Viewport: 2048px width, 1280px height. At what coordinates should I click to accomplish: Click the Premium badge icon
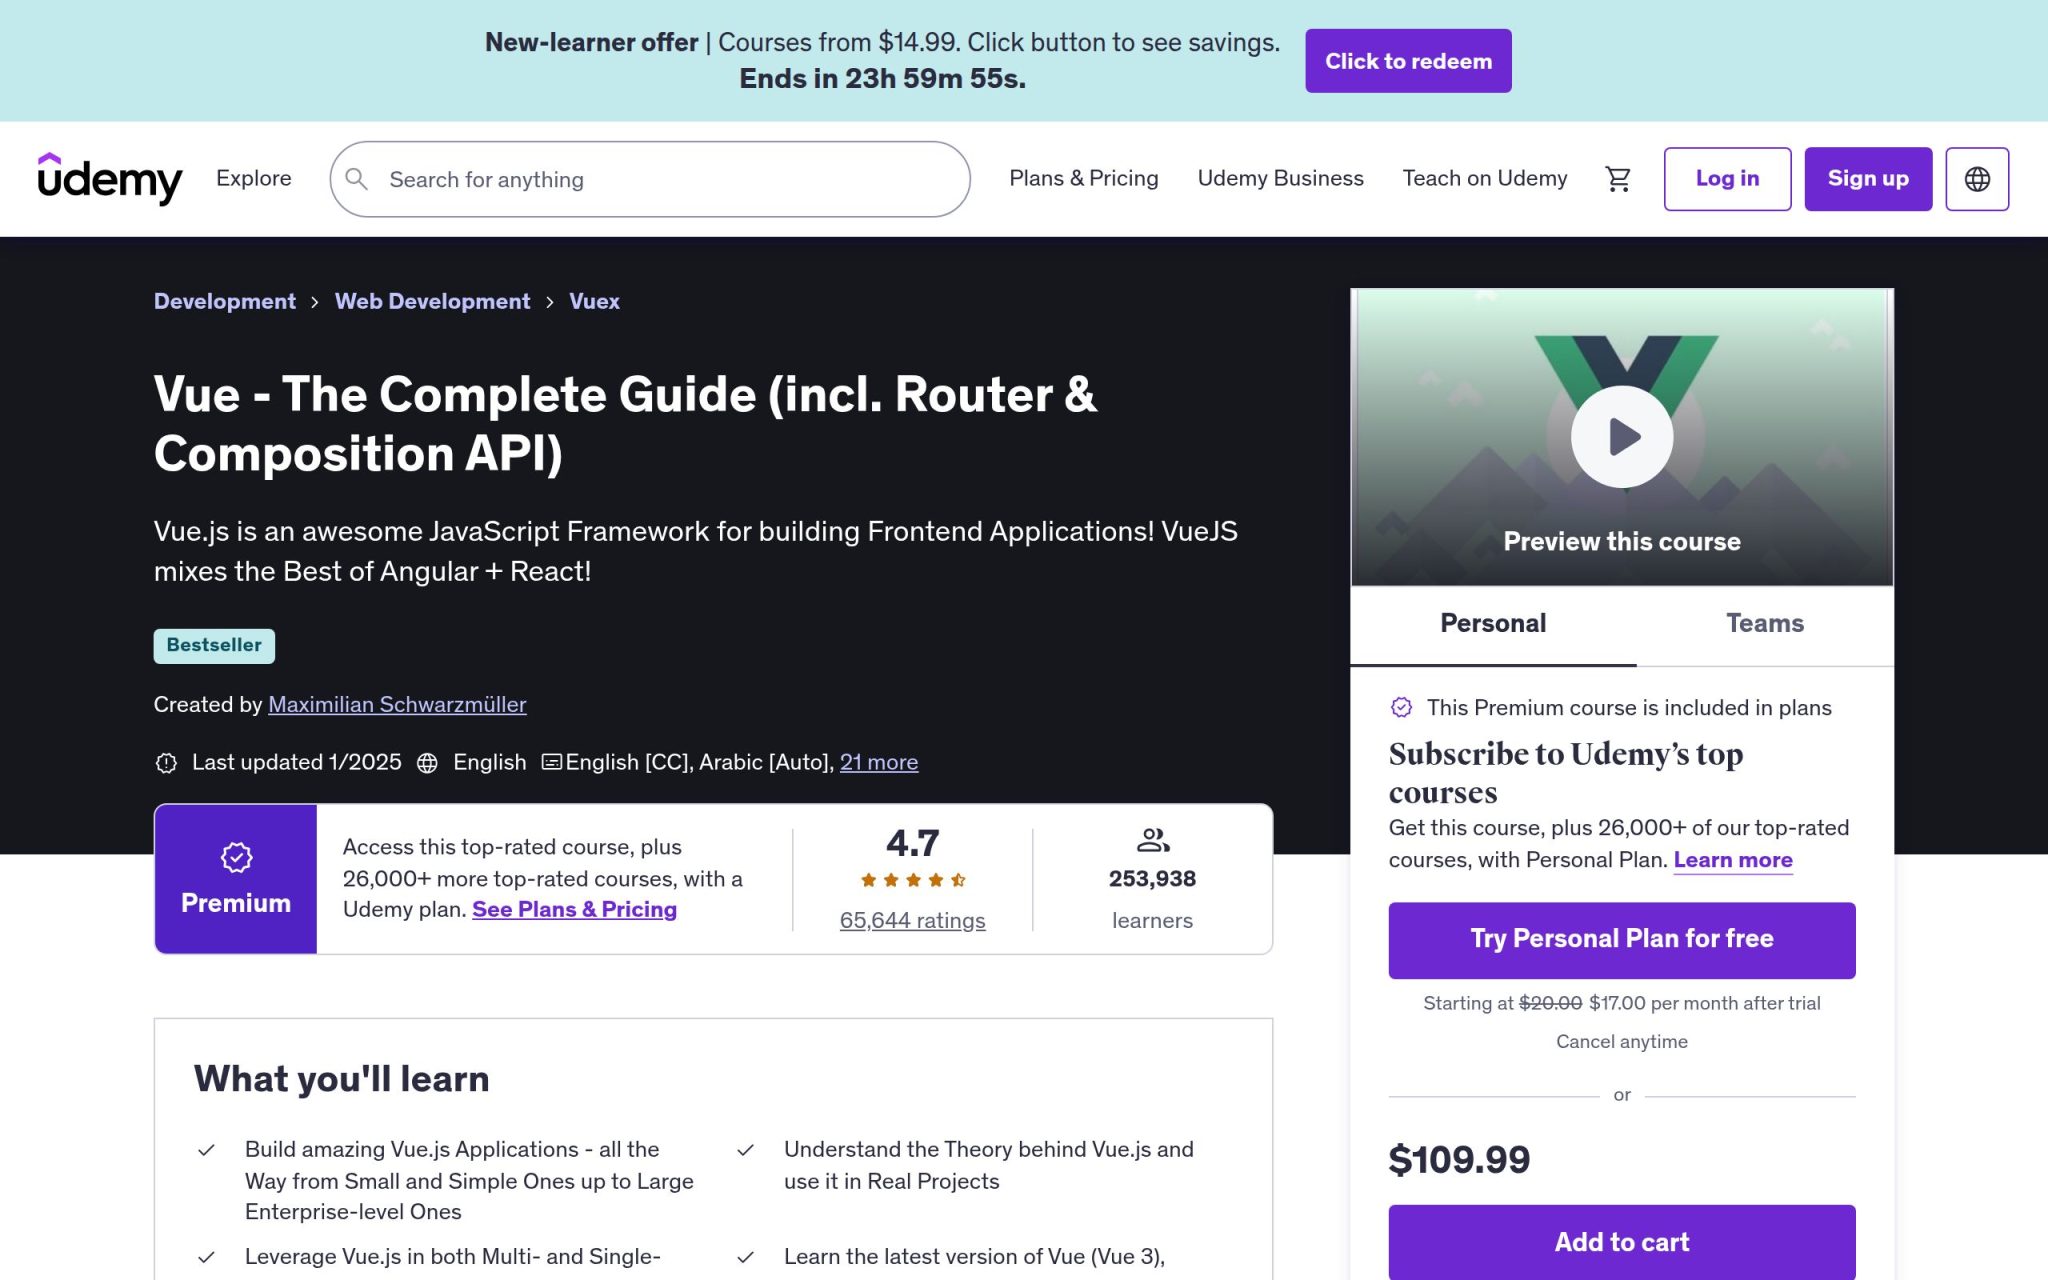coord(236,857)
